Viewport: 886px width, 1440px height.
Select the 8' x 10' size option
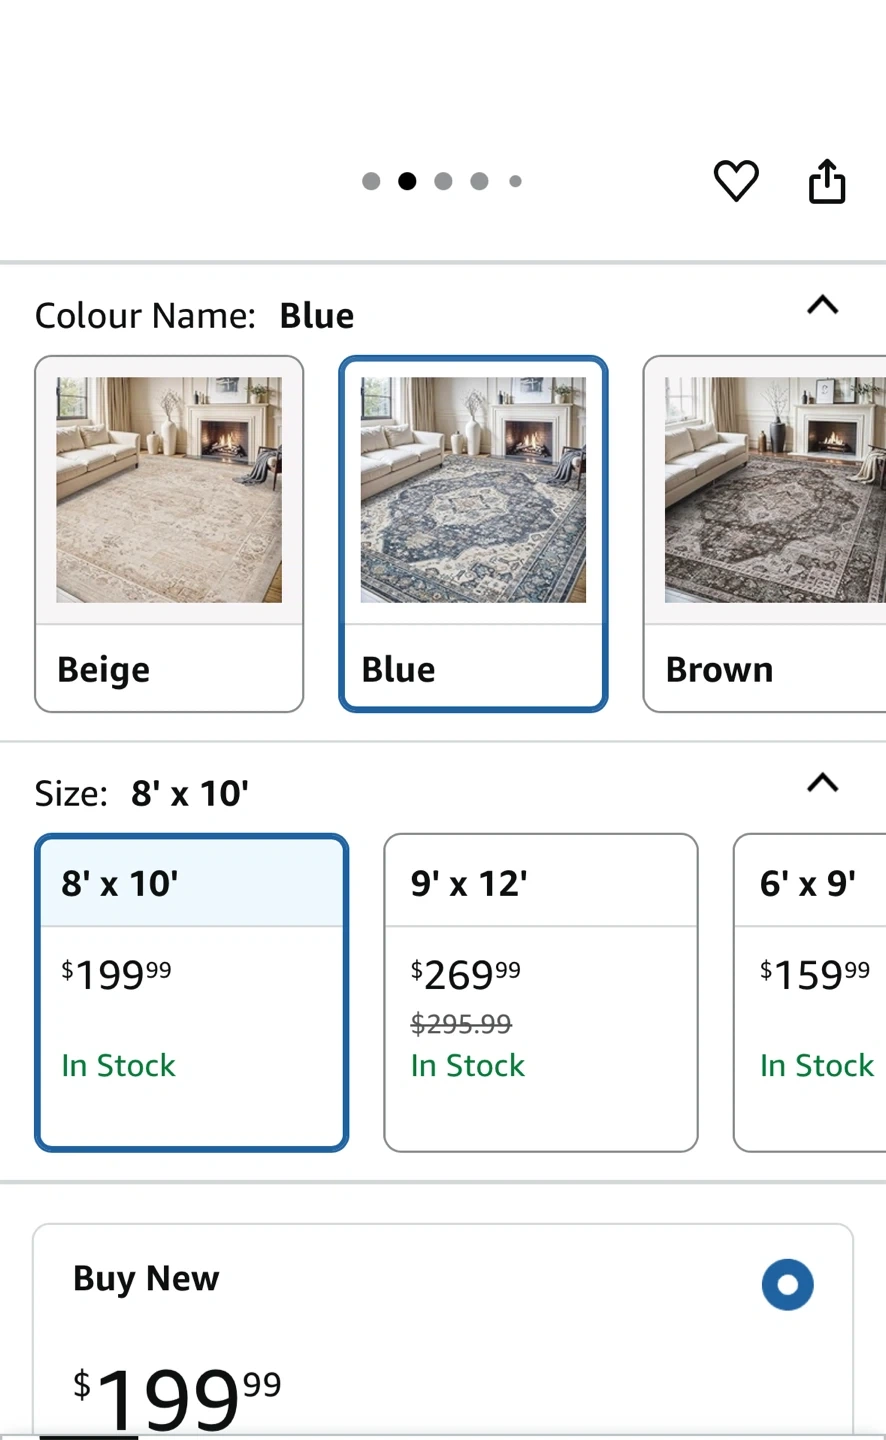point(191,992)
